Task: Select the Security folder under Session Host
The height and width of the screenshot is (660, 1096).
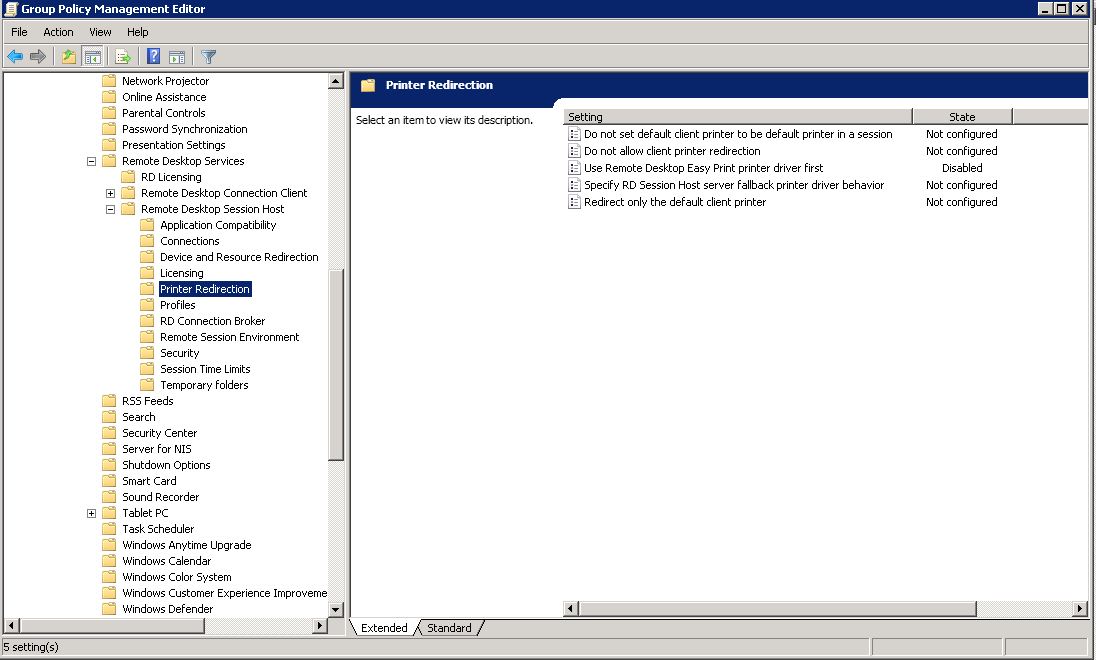Action: pyautogui.click(x=180, y=353)
